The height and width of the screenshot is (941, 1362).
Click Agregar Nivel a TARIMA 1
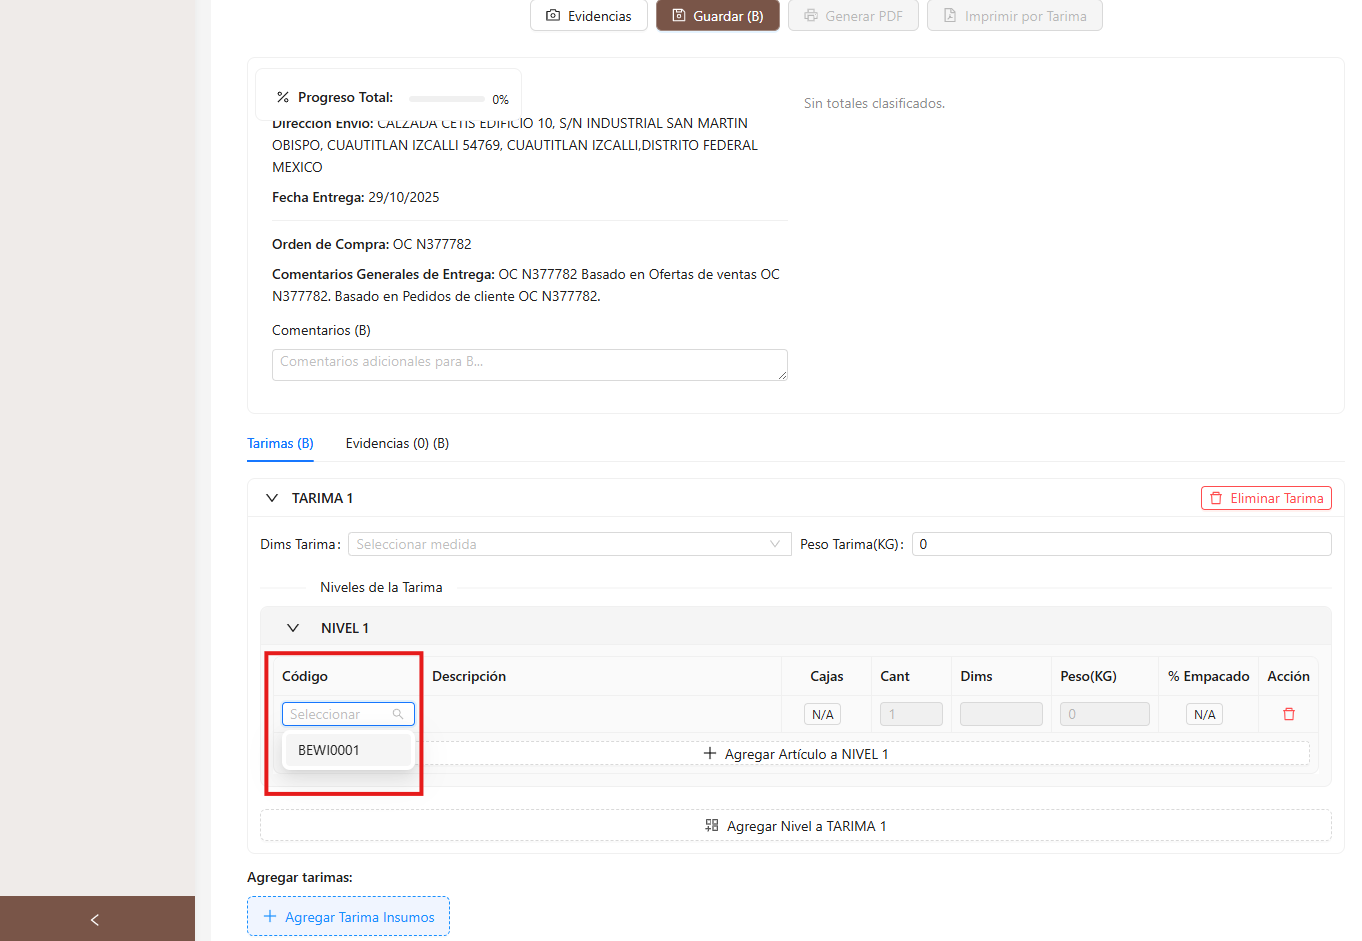[796, 826]
